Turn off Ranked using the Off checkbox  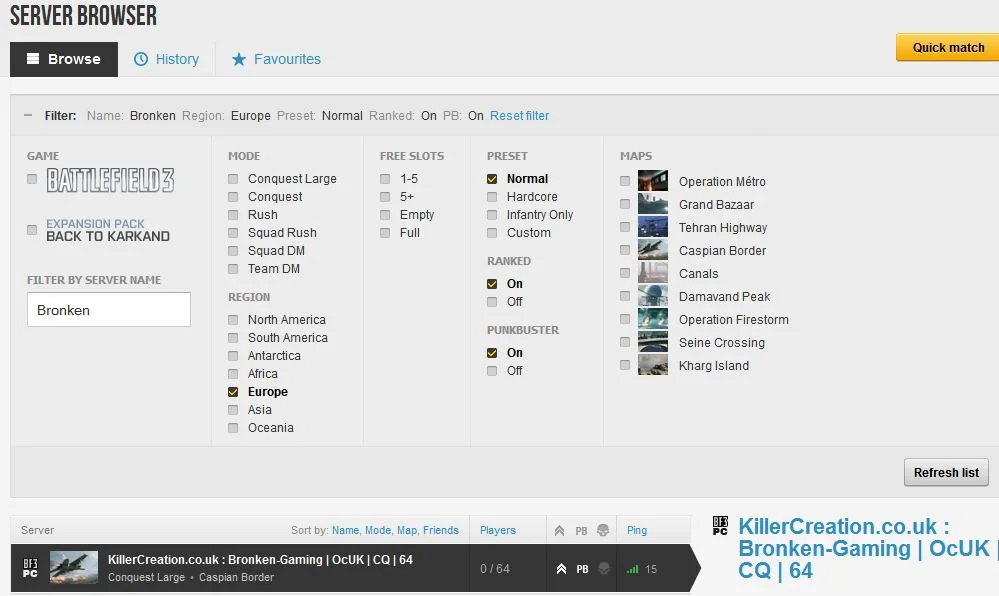492,302
